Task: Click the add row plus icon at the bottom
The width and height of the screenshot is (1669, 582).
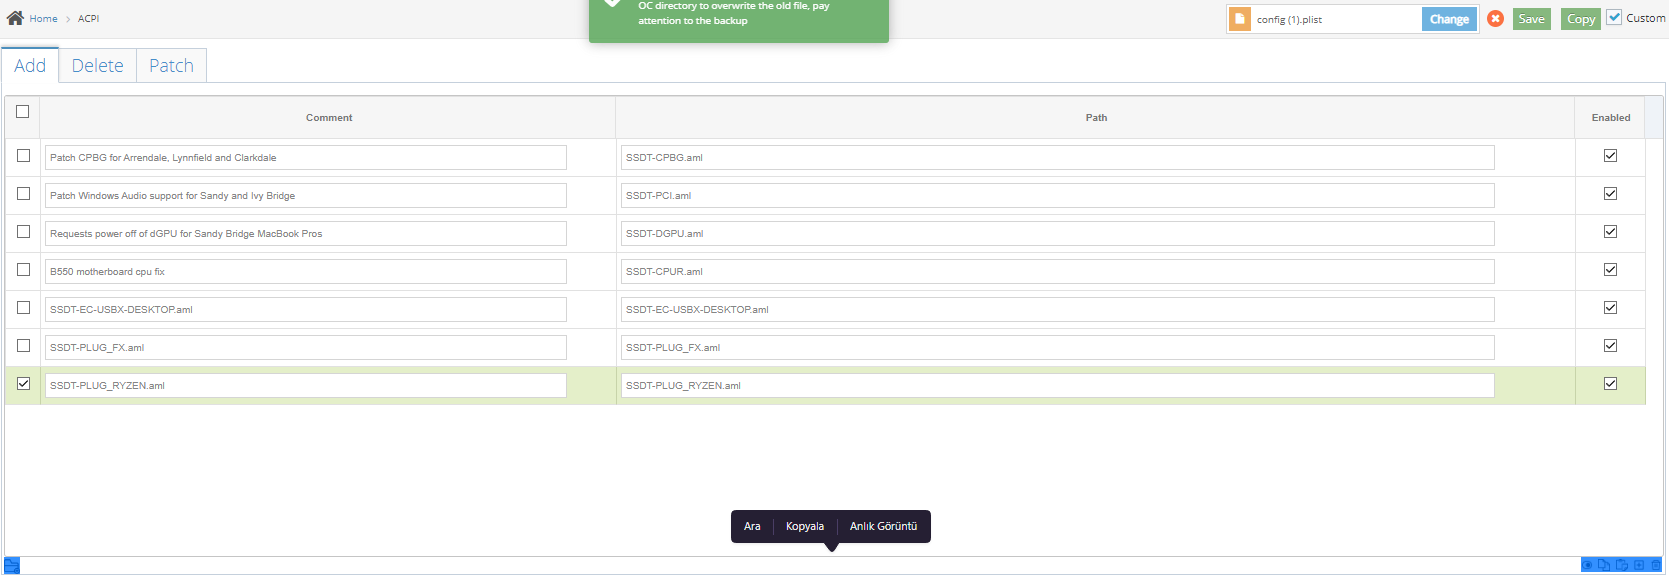Action: [1639, 565]
